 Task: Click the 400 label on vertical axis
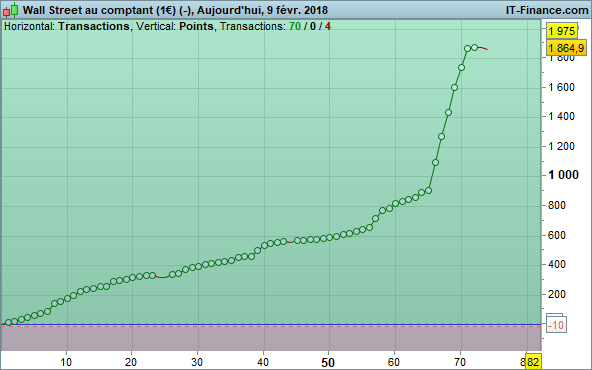(557, 264)
